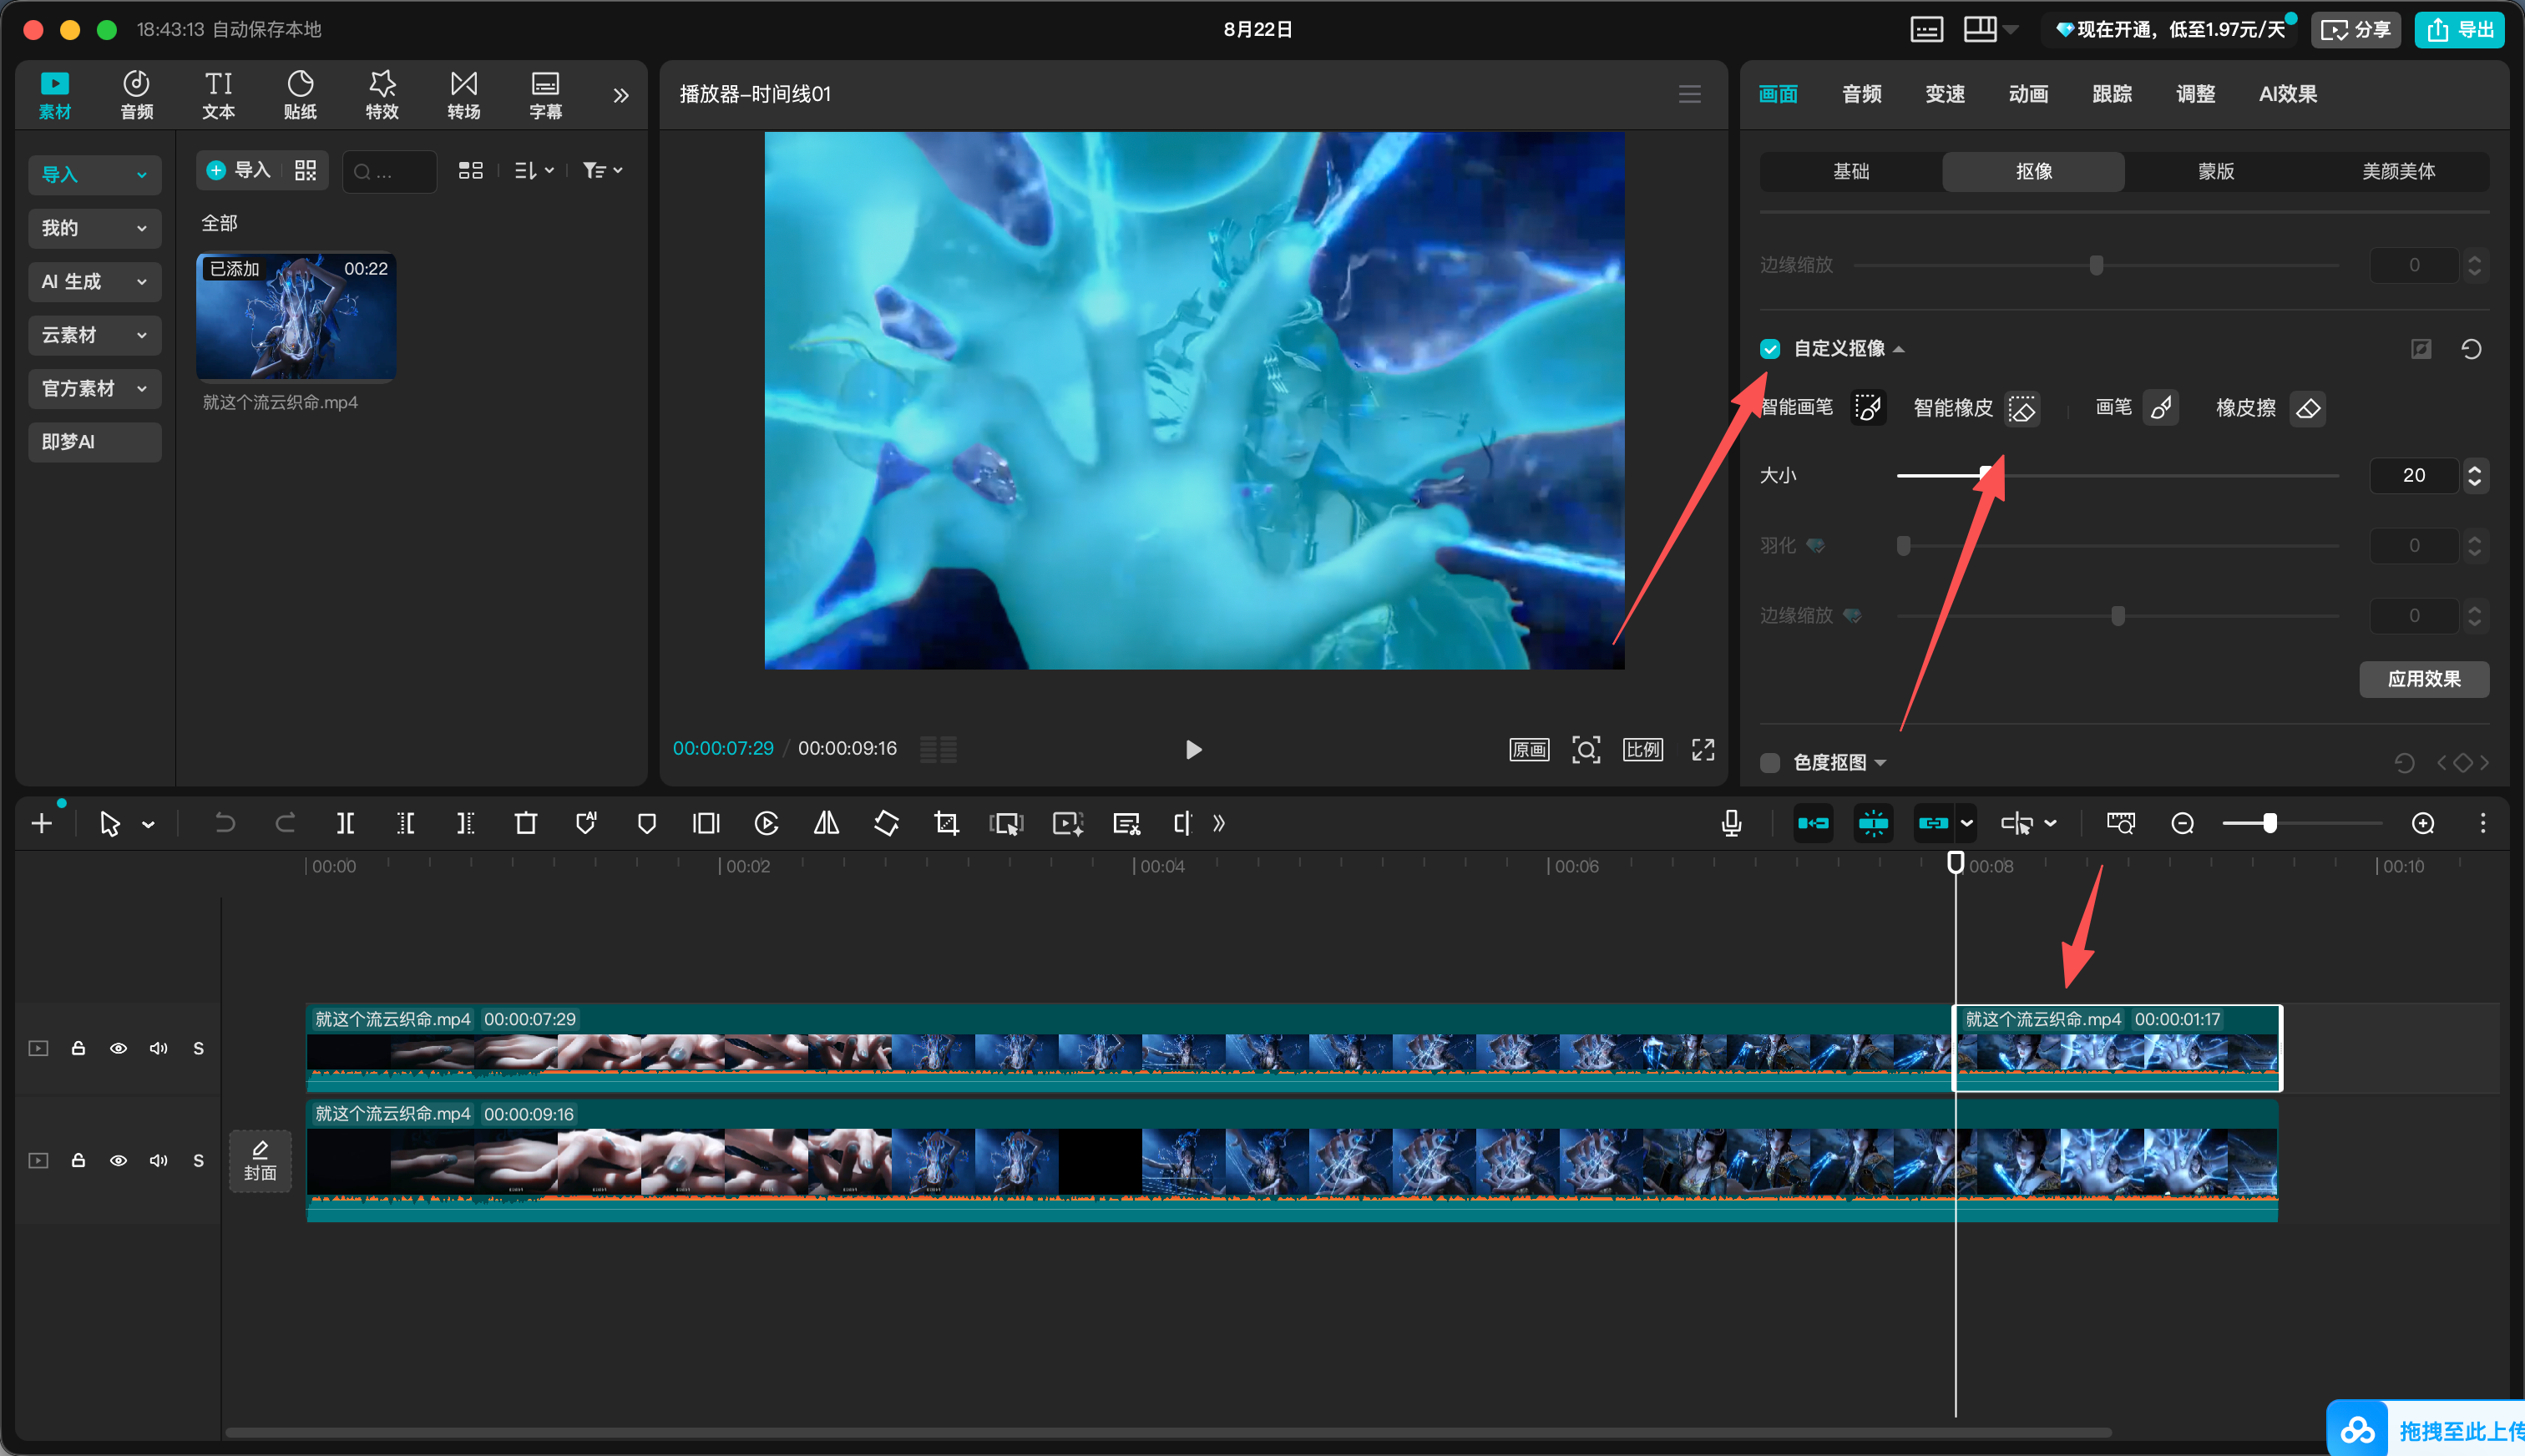Screen dimensions: 2525x1456
Task: Click the marker shield icon in toolbar
Action: pos(646,823)
